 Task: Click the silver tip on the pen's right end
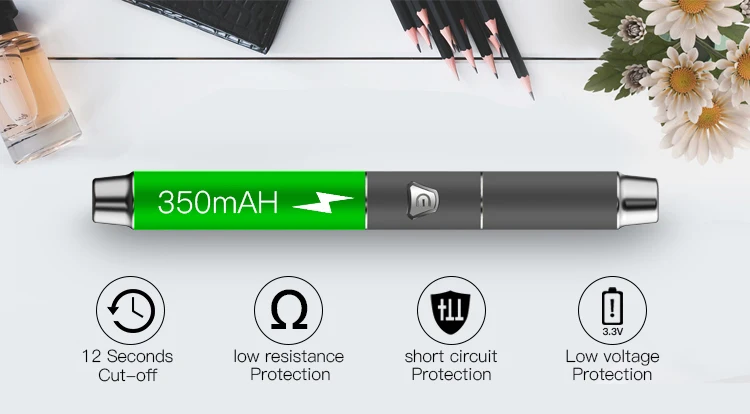click(x=638, y=200)
